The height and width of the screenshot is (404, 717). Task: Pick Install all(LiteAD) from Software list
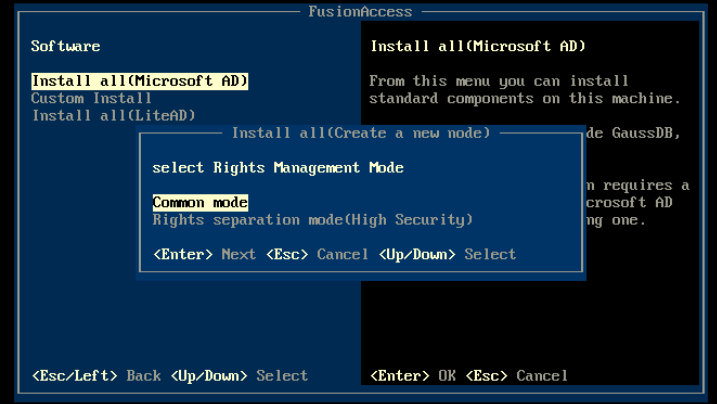point(114,115)
